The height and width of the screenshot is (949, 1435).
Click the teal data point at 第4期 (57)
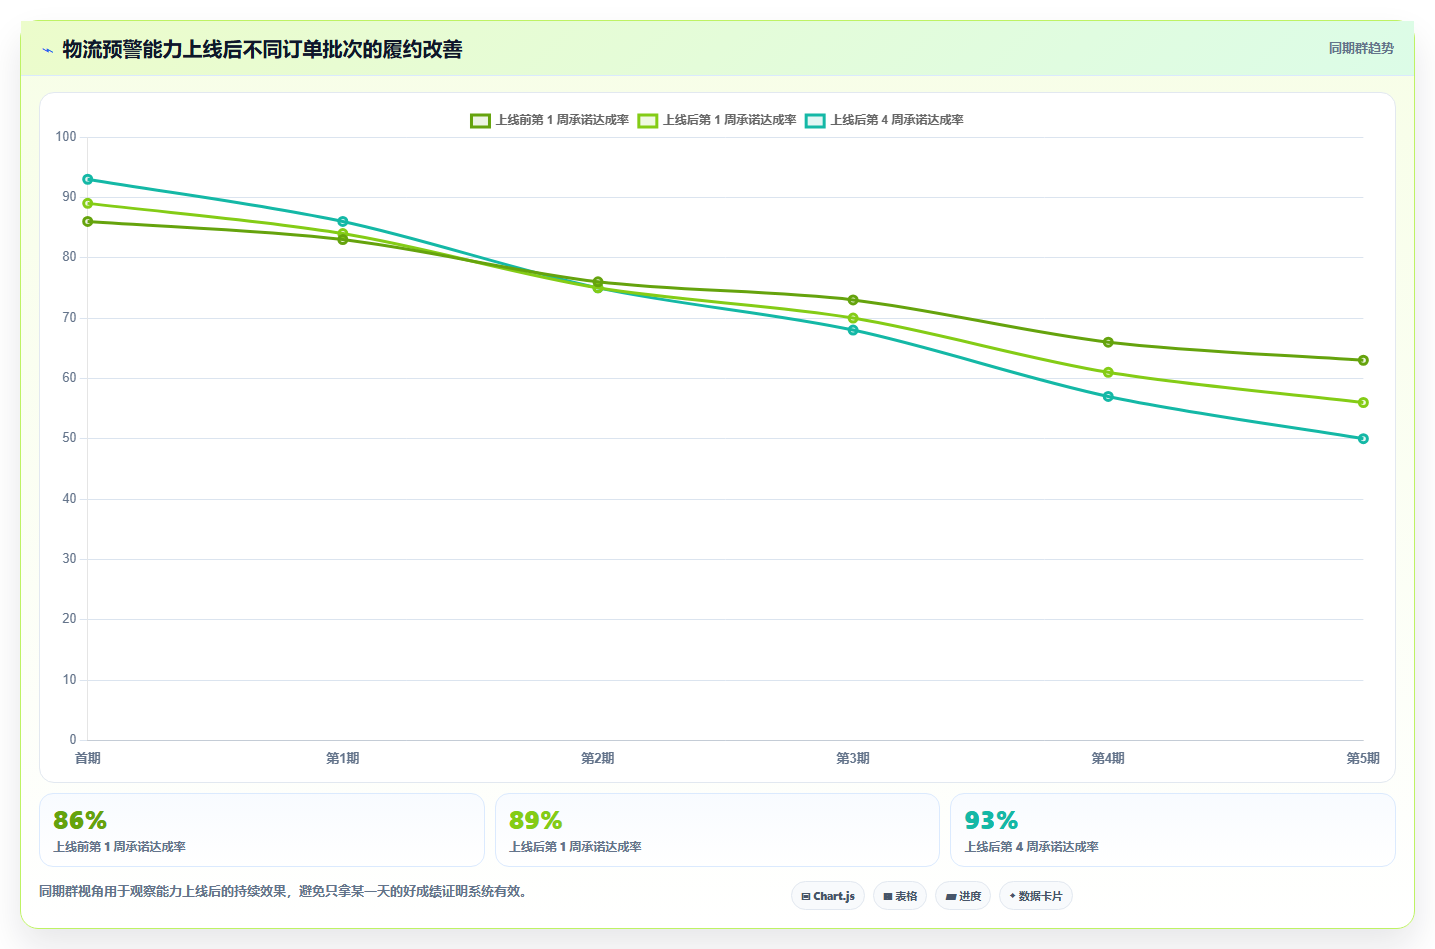tap(1108, 396)
